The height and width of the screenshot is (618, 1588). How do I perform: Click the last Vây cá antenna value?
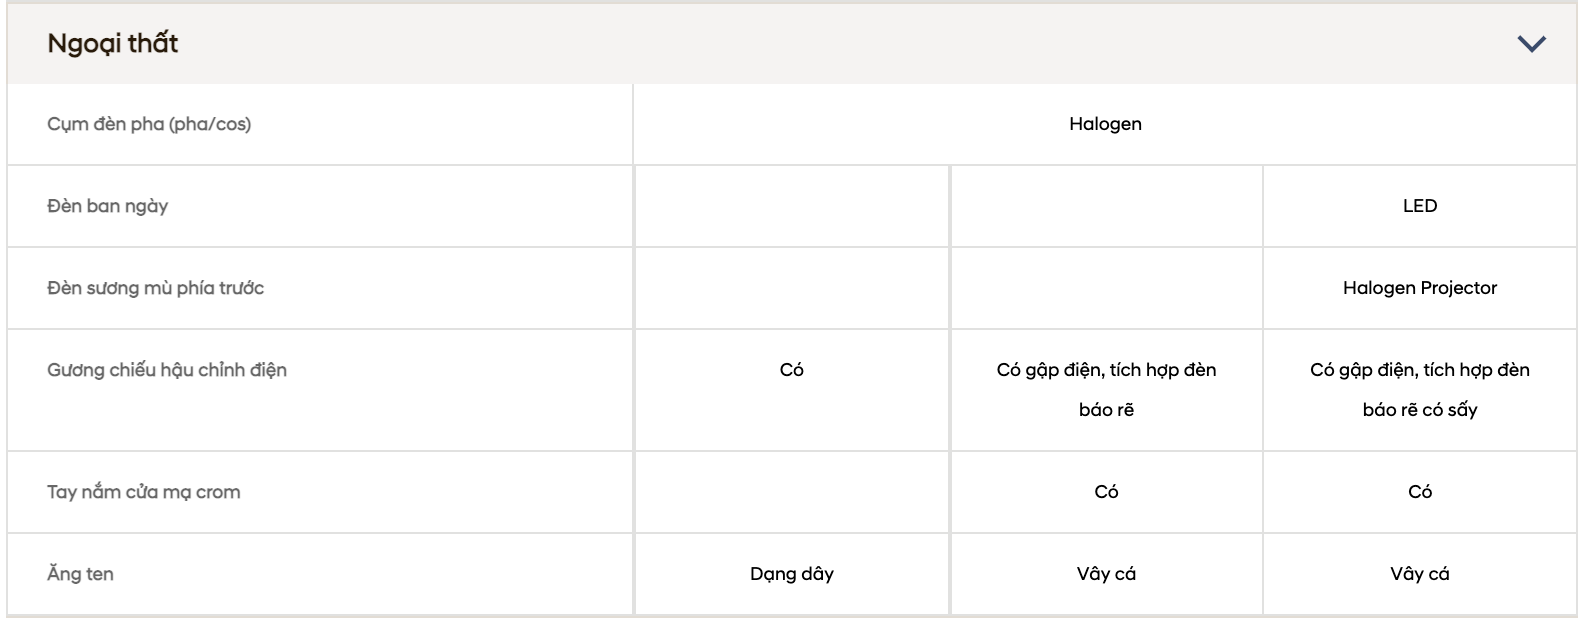[1419, 574]
